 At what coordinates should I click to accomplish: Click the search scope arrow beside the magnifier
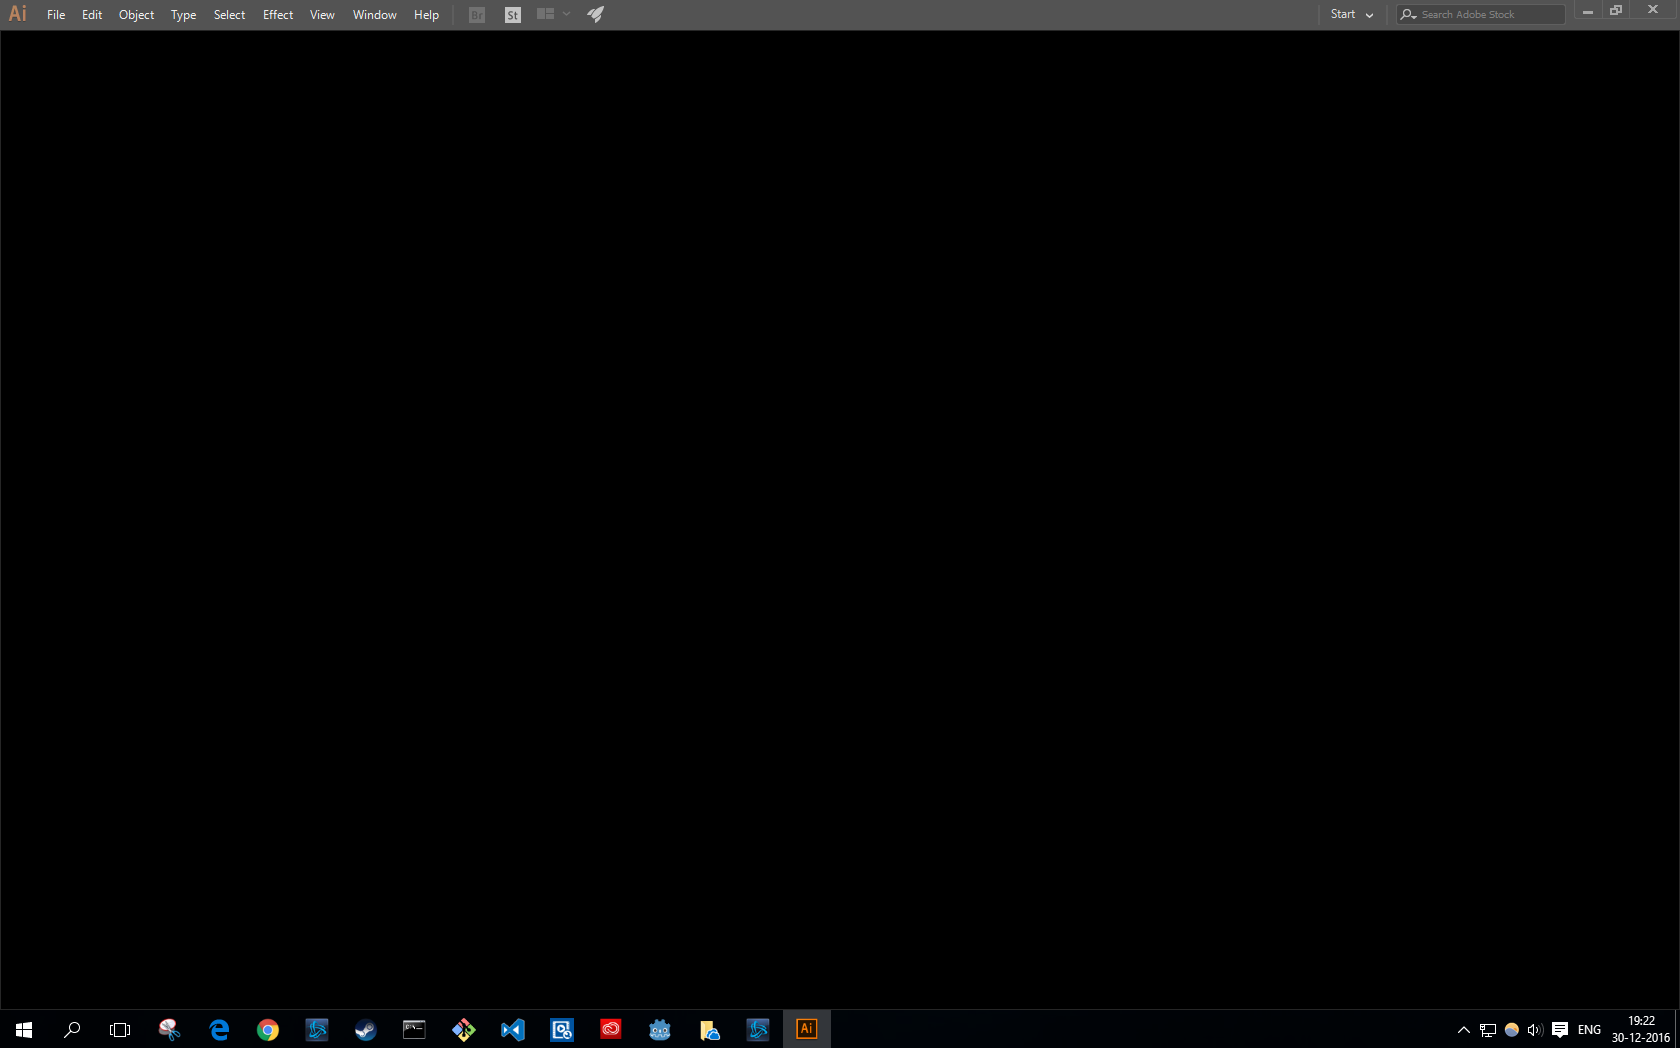click(x=1414, y=14)
